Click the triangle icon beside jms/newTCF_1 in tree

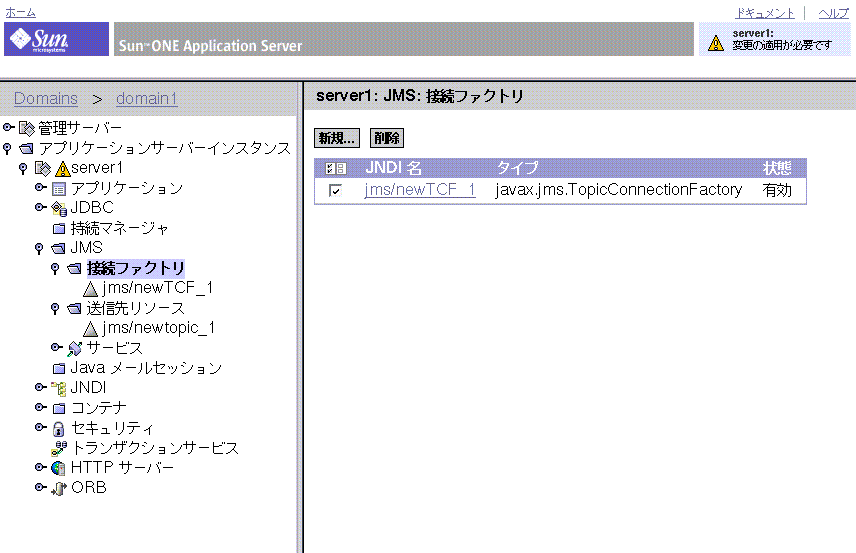point(91,289)
